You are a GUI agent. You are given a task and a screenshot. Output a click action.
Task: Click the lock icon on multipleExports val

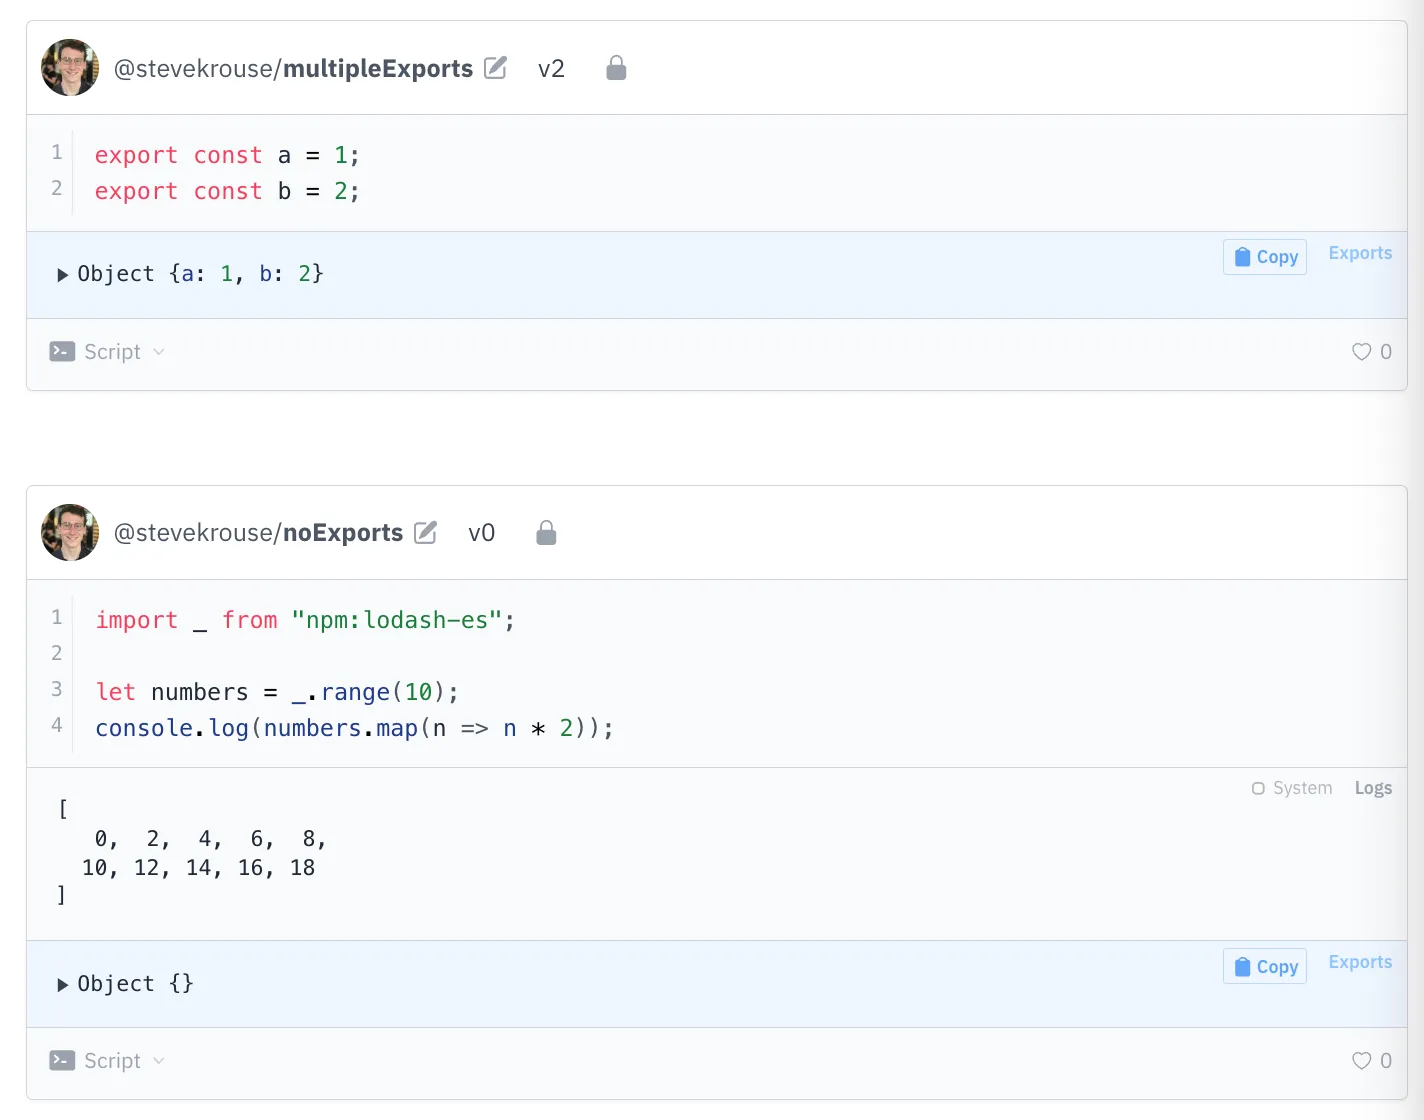[x=616, y=68]
